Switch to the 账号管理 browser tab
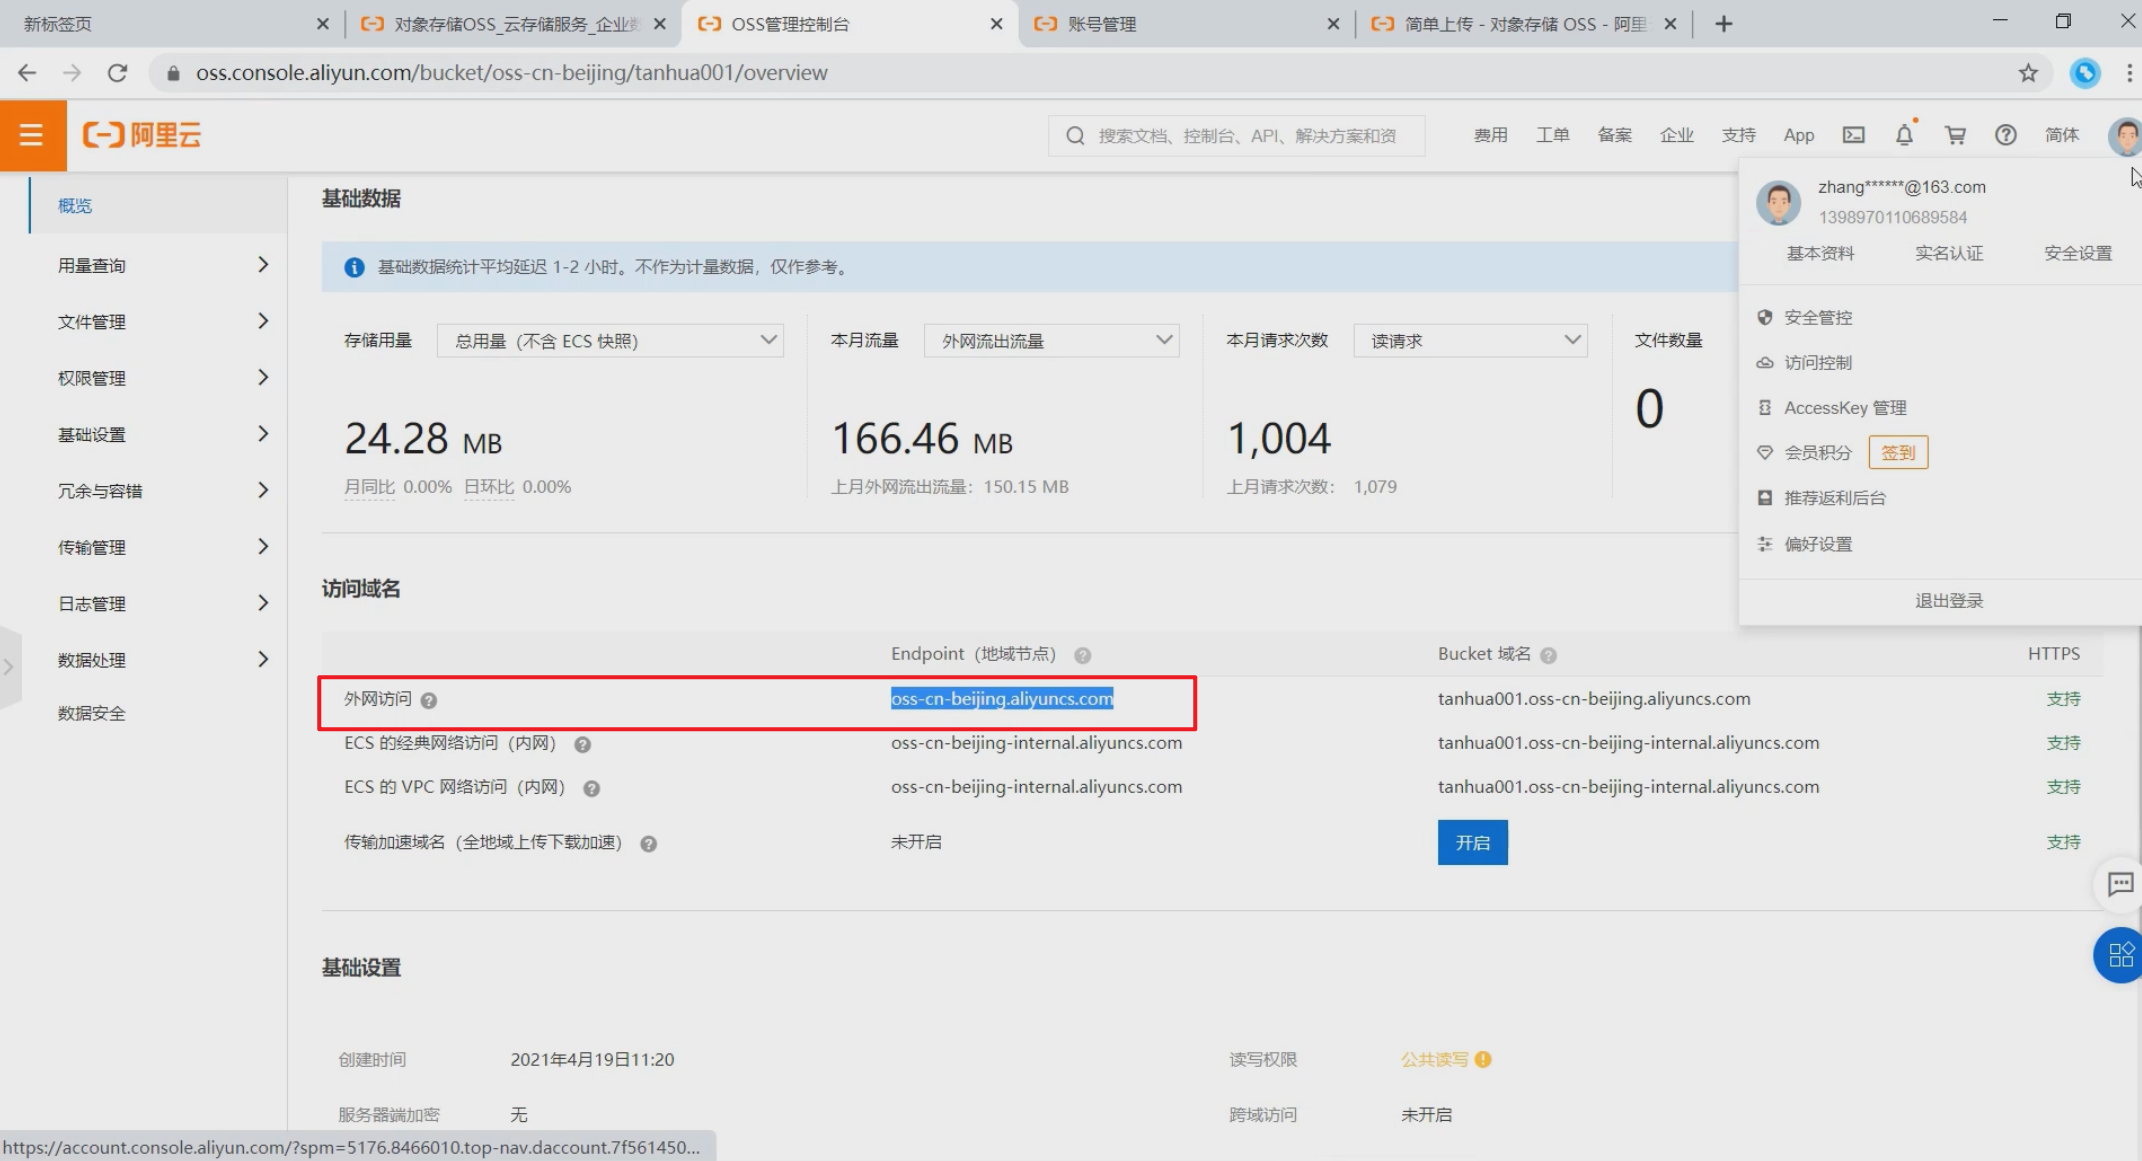This screenshot has height=1161, width=2142. (x=1180, y=24)
